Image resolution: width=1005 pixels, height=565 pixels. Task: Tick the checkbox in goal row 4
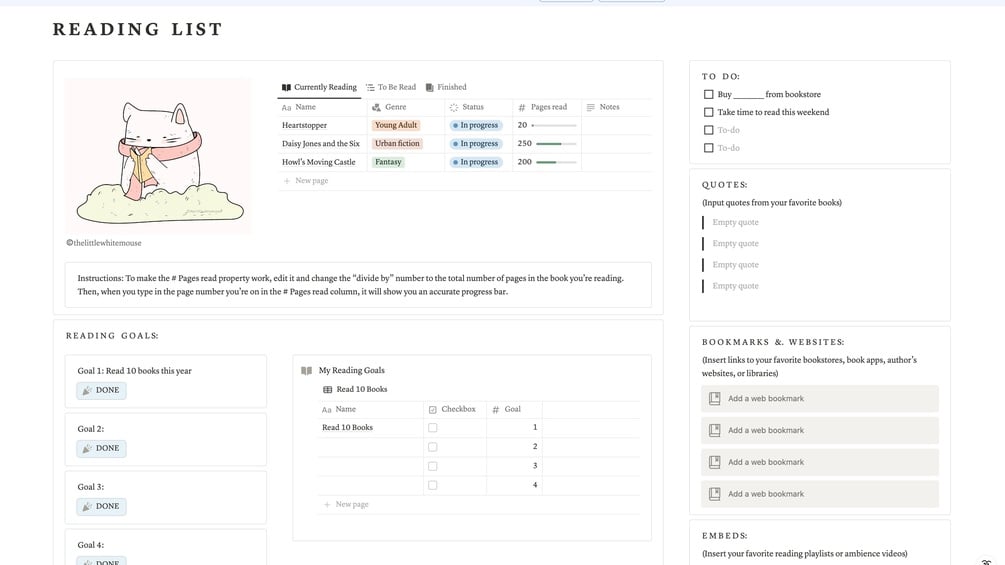[x=433, y=485]
